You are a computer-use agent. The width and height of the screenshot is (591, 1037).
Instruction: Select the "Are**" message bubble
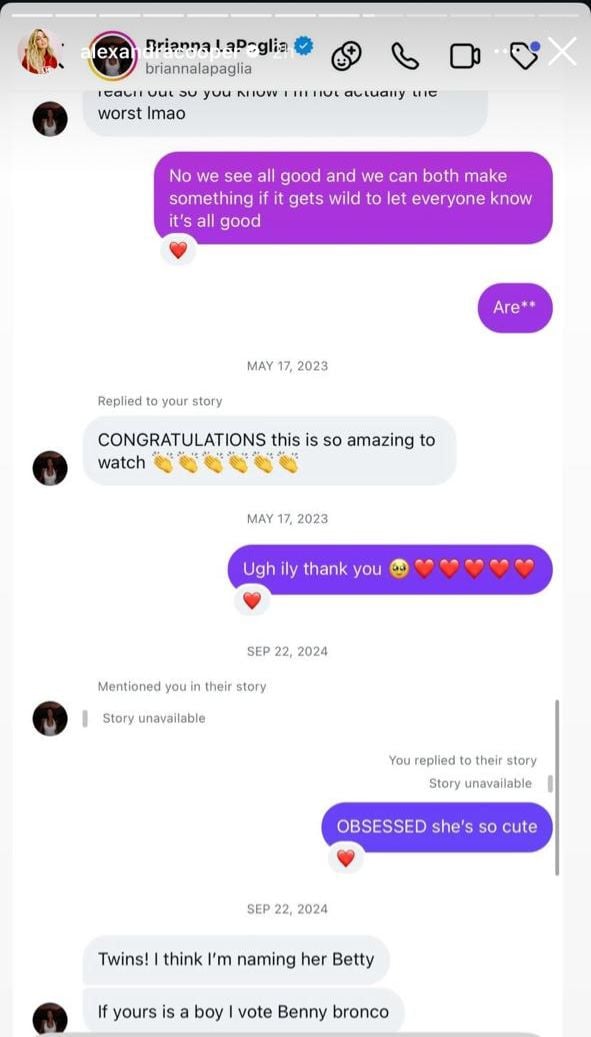(515, 308)
